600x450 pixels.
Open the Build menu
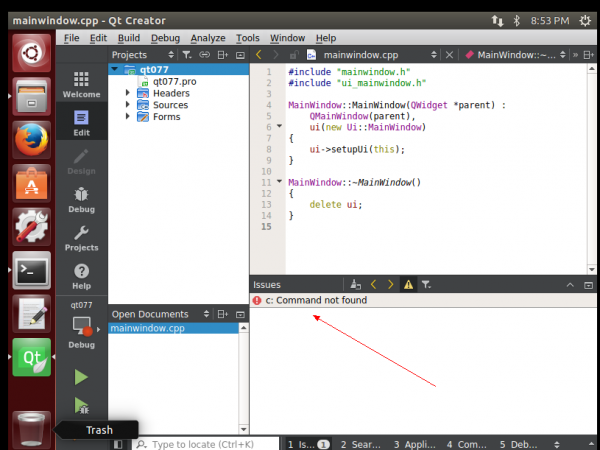128,37
